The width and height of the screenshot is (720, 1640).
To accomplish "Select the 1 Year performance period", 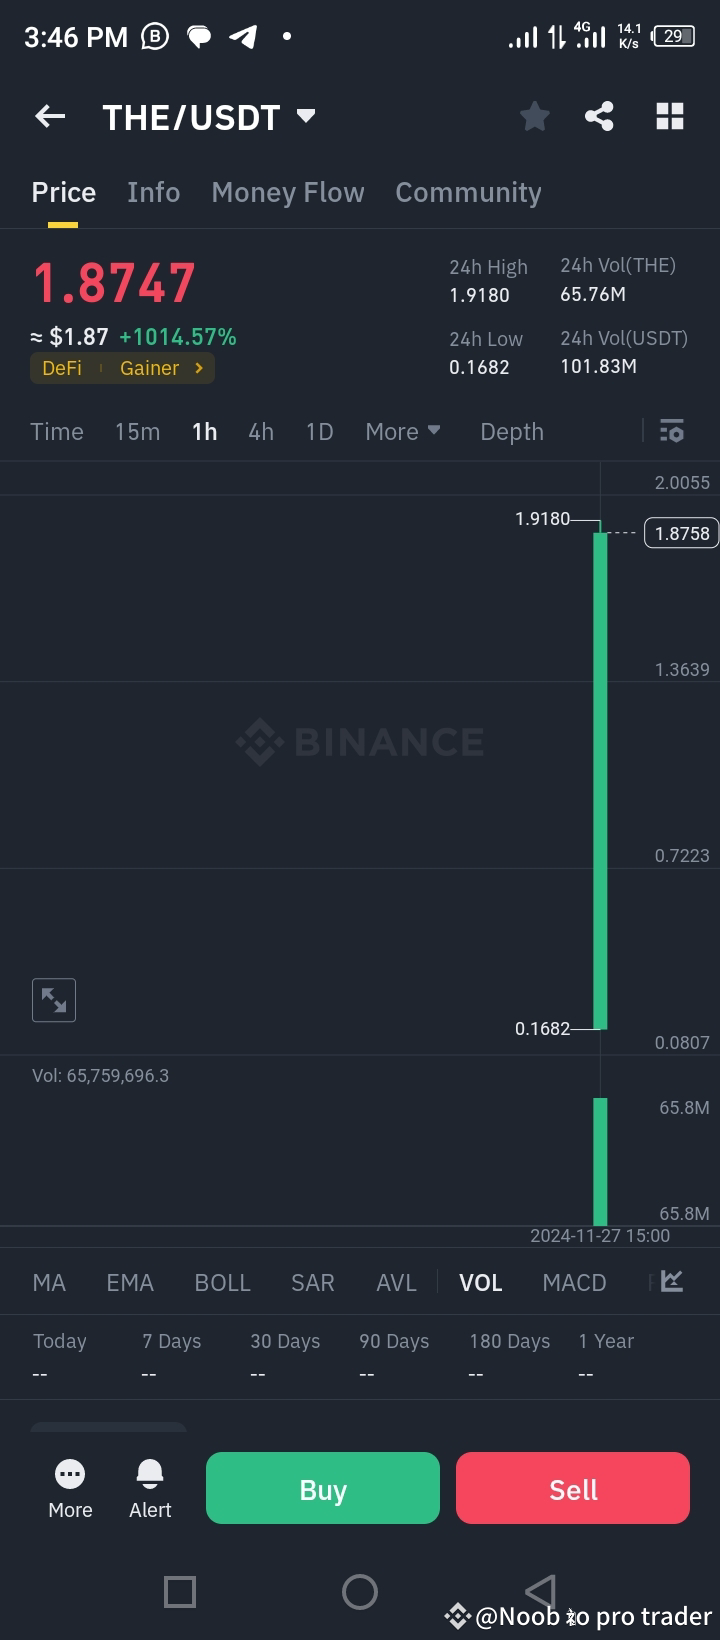I will point(606,1341).
